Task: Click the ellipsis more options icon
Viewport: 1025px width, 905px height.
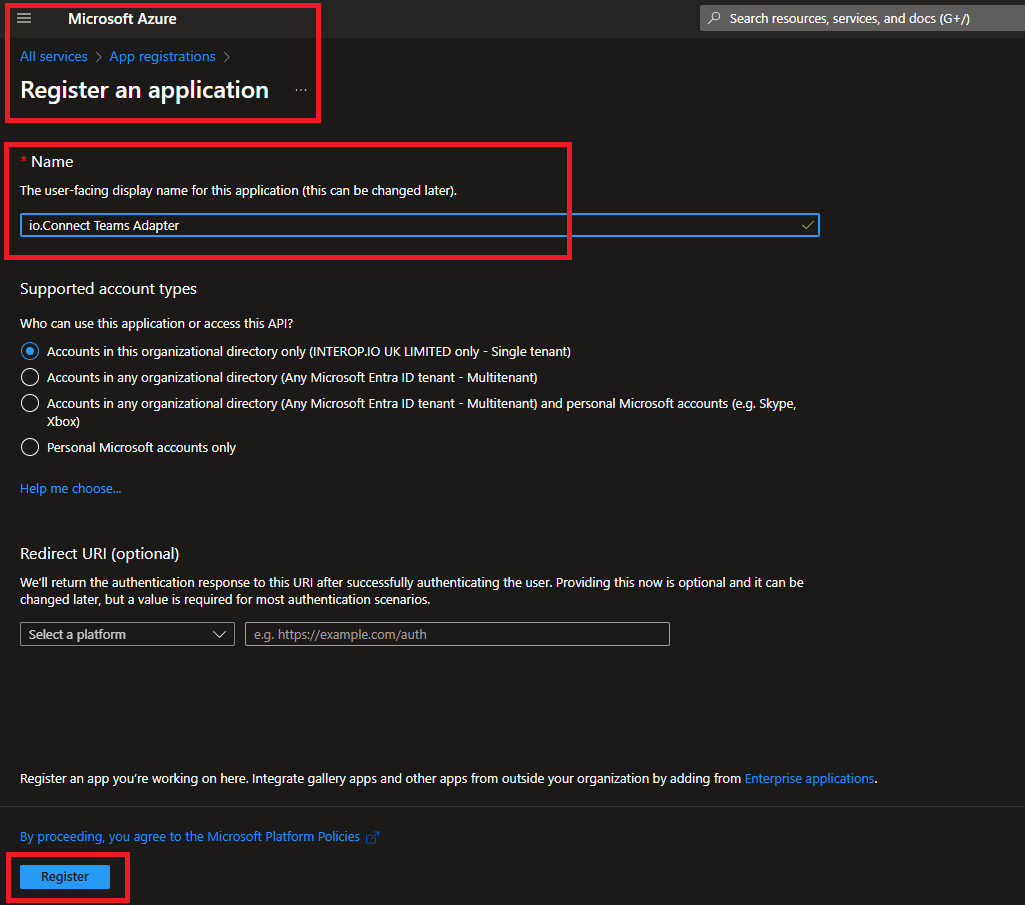Action: coord(301,91)
